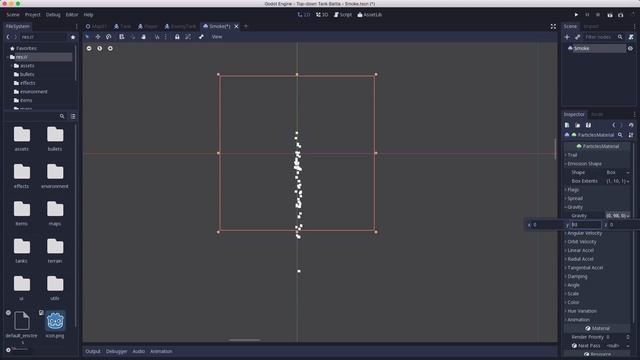
Task: Click the play project button
Action: [x=576, y=15]
